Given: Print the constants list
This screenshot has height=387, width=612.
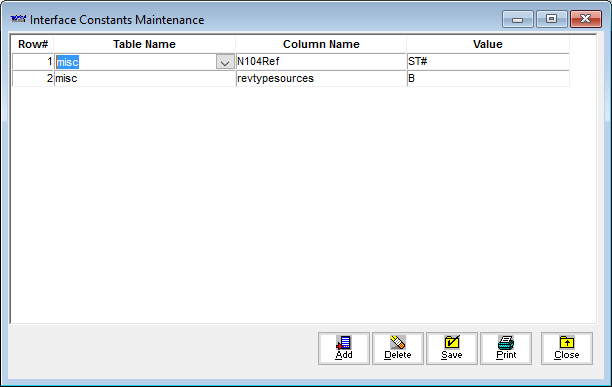Looking at the screenshot, I should [506, 348].
